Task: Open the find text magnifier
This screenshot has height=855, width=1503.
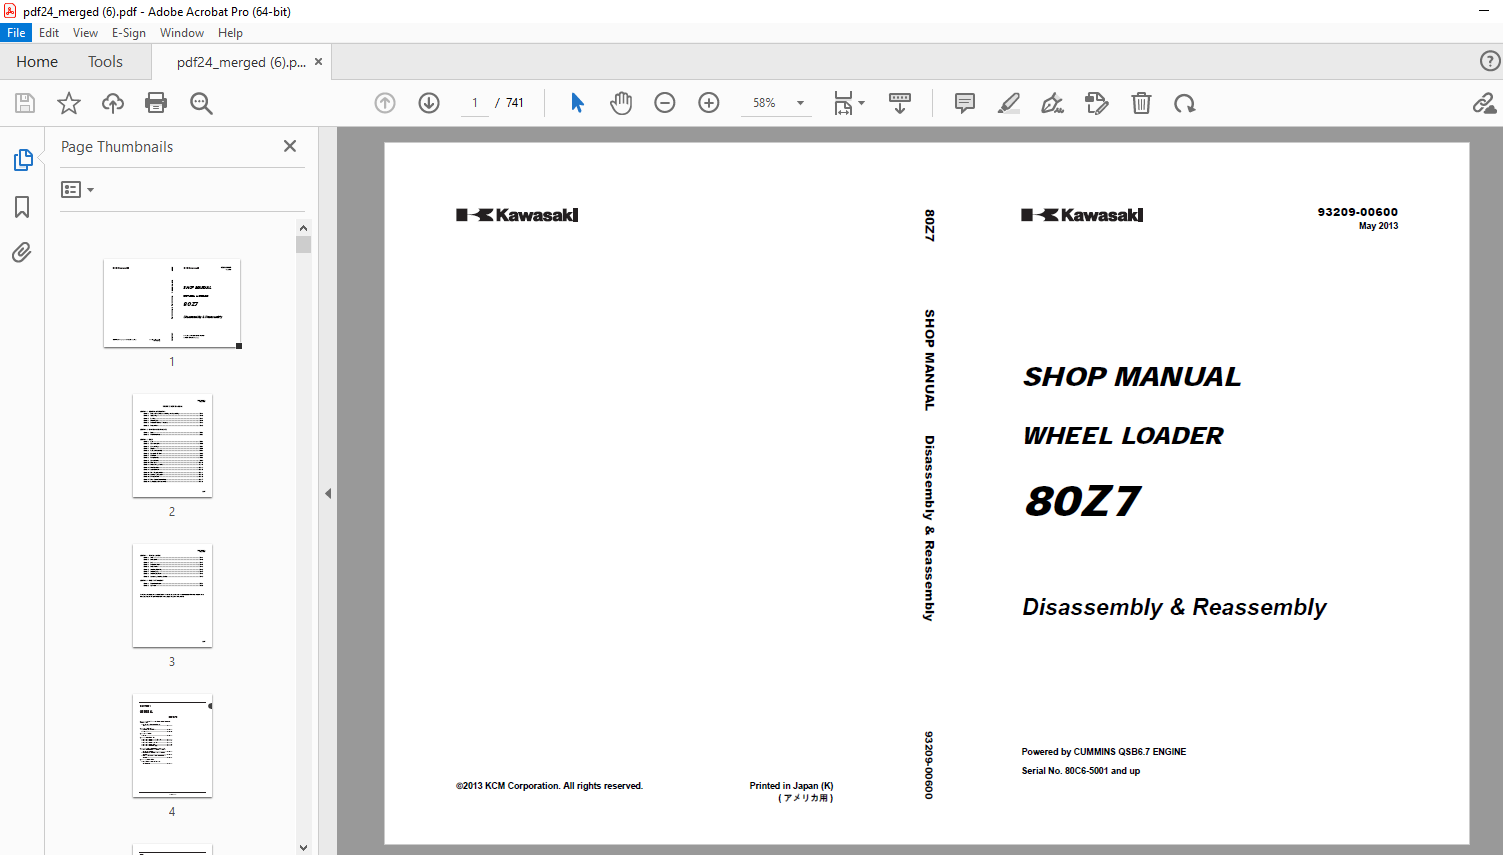Action: click(201, 103)
